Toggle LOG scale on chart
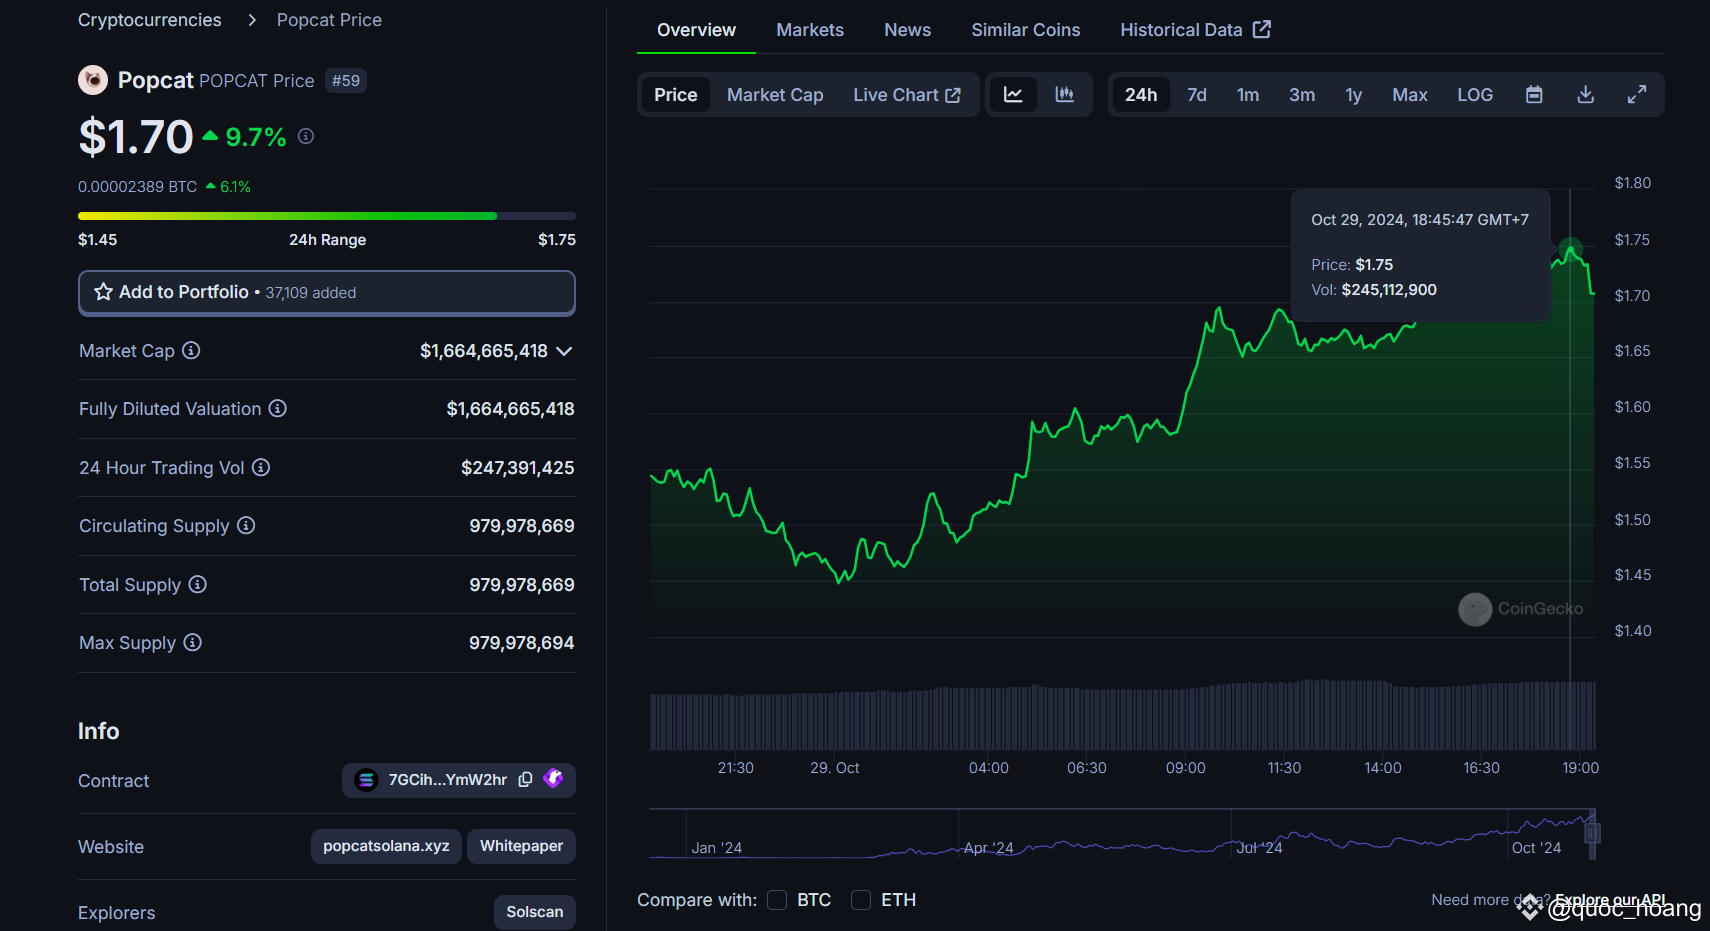 pyautogui.click(x=1474, y=95)
